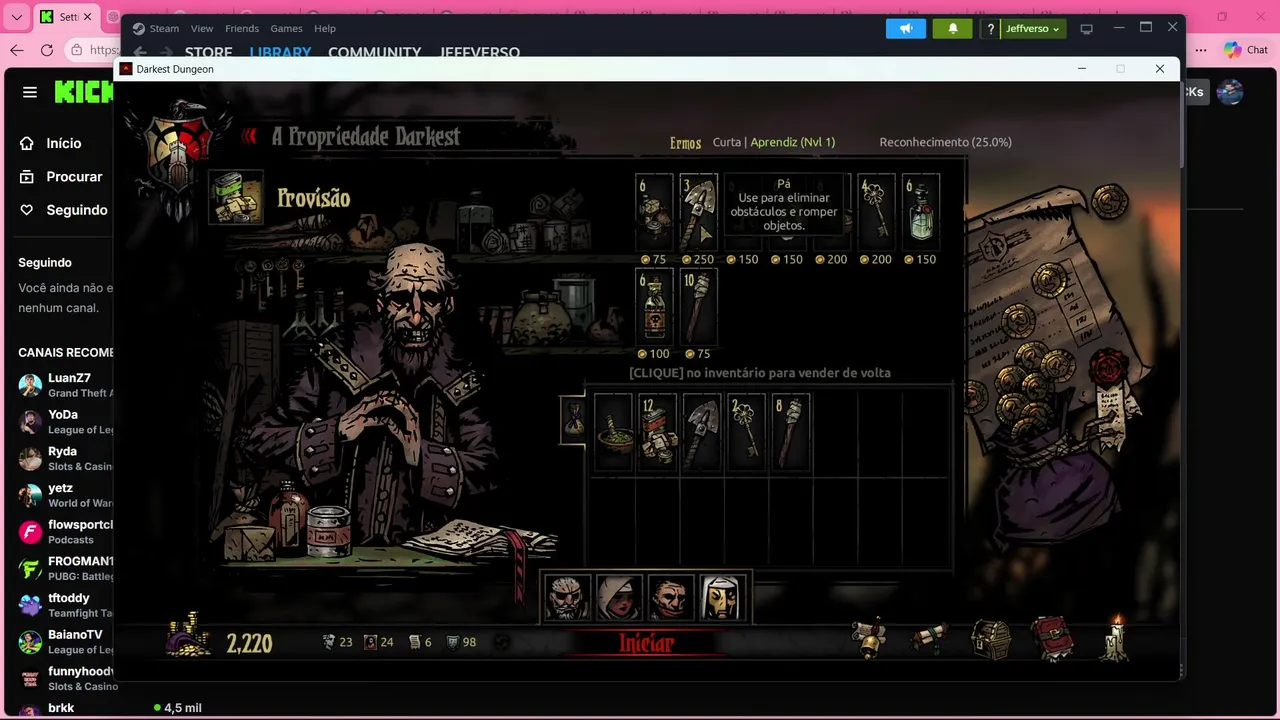This screenshot has width=1280, height=720.
Task: Sell back the food stack of 12
Action: coord(658,432)
